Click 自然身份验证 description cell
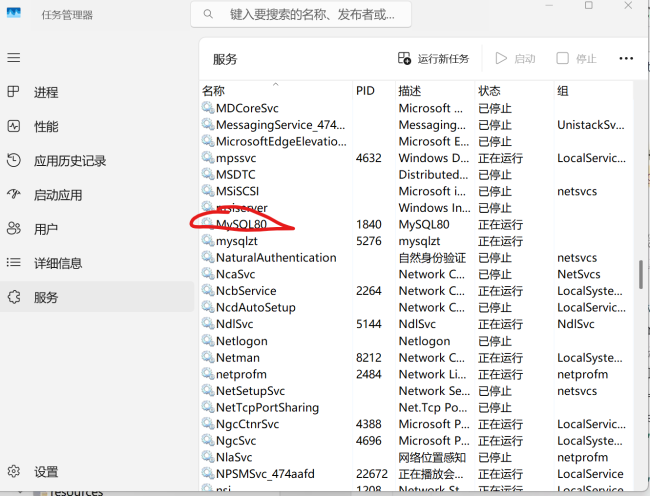The height and width of the screenshot is (496, 650). click(x=432, y=258)
